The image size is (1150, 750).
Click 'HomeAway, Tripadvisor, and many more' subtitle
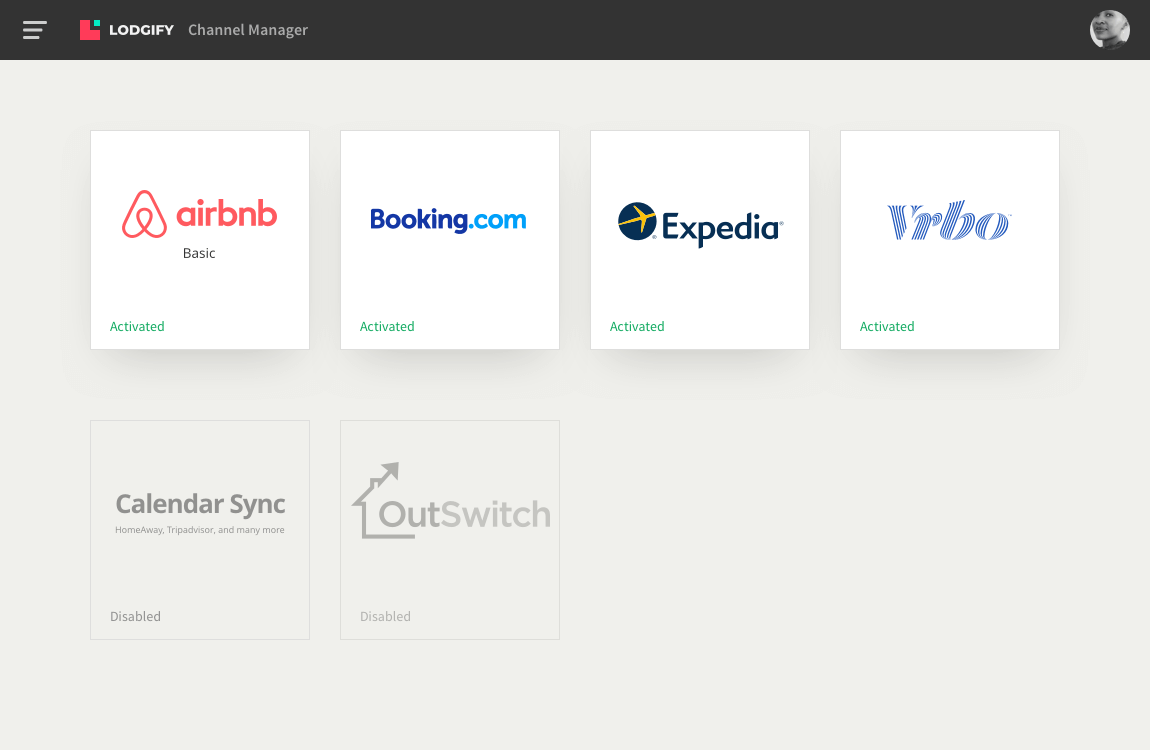(199, 530)
